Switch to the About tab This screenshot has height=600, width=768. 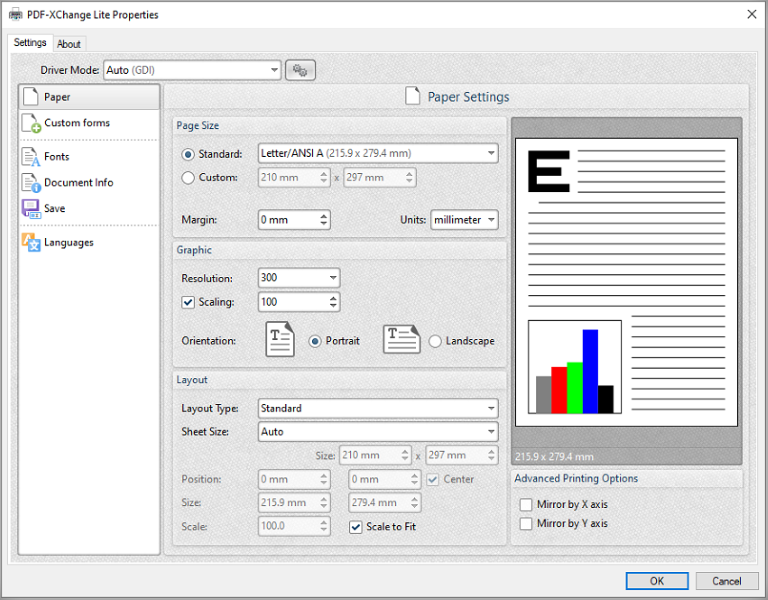tap(69, 44)
